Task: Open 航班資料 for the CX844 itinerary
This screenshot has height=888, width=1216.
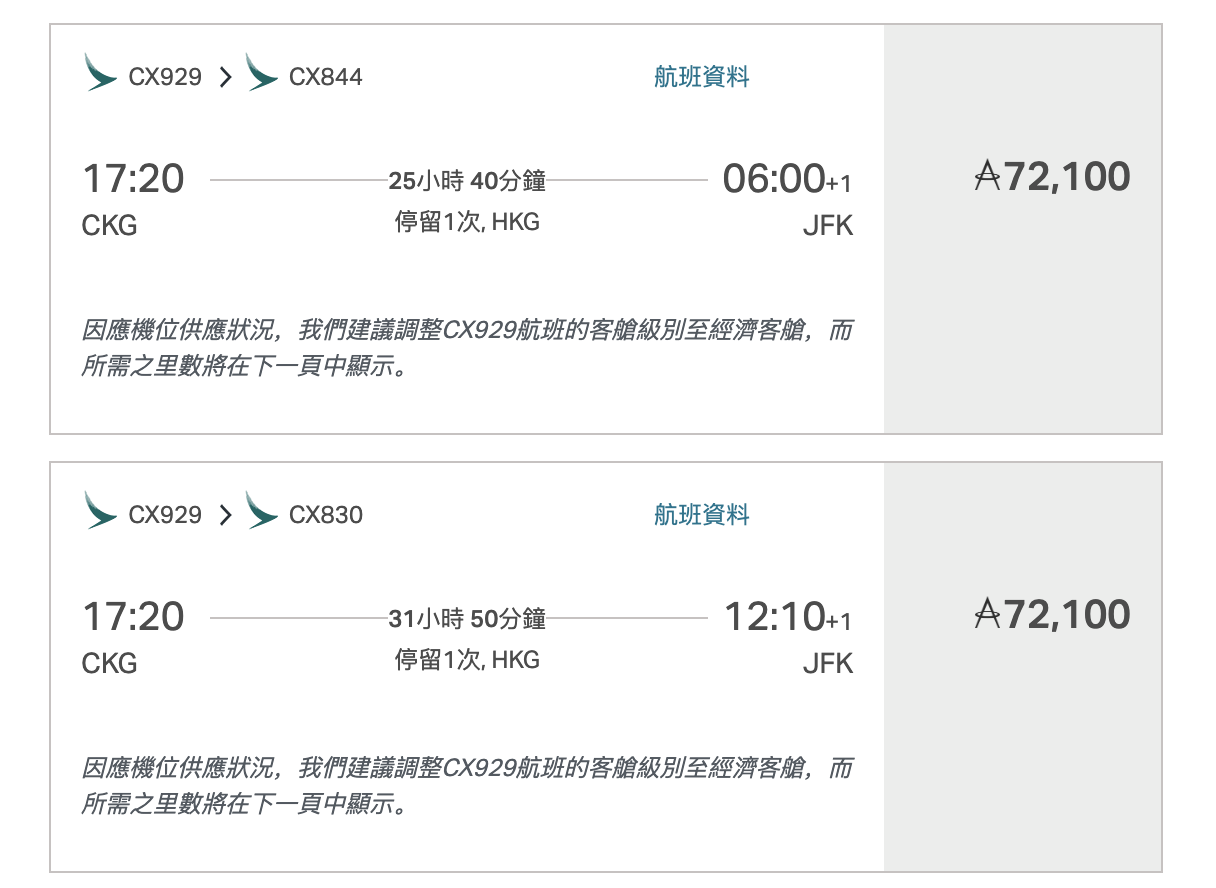Action: pyautogui.click(x=702, y=77)
